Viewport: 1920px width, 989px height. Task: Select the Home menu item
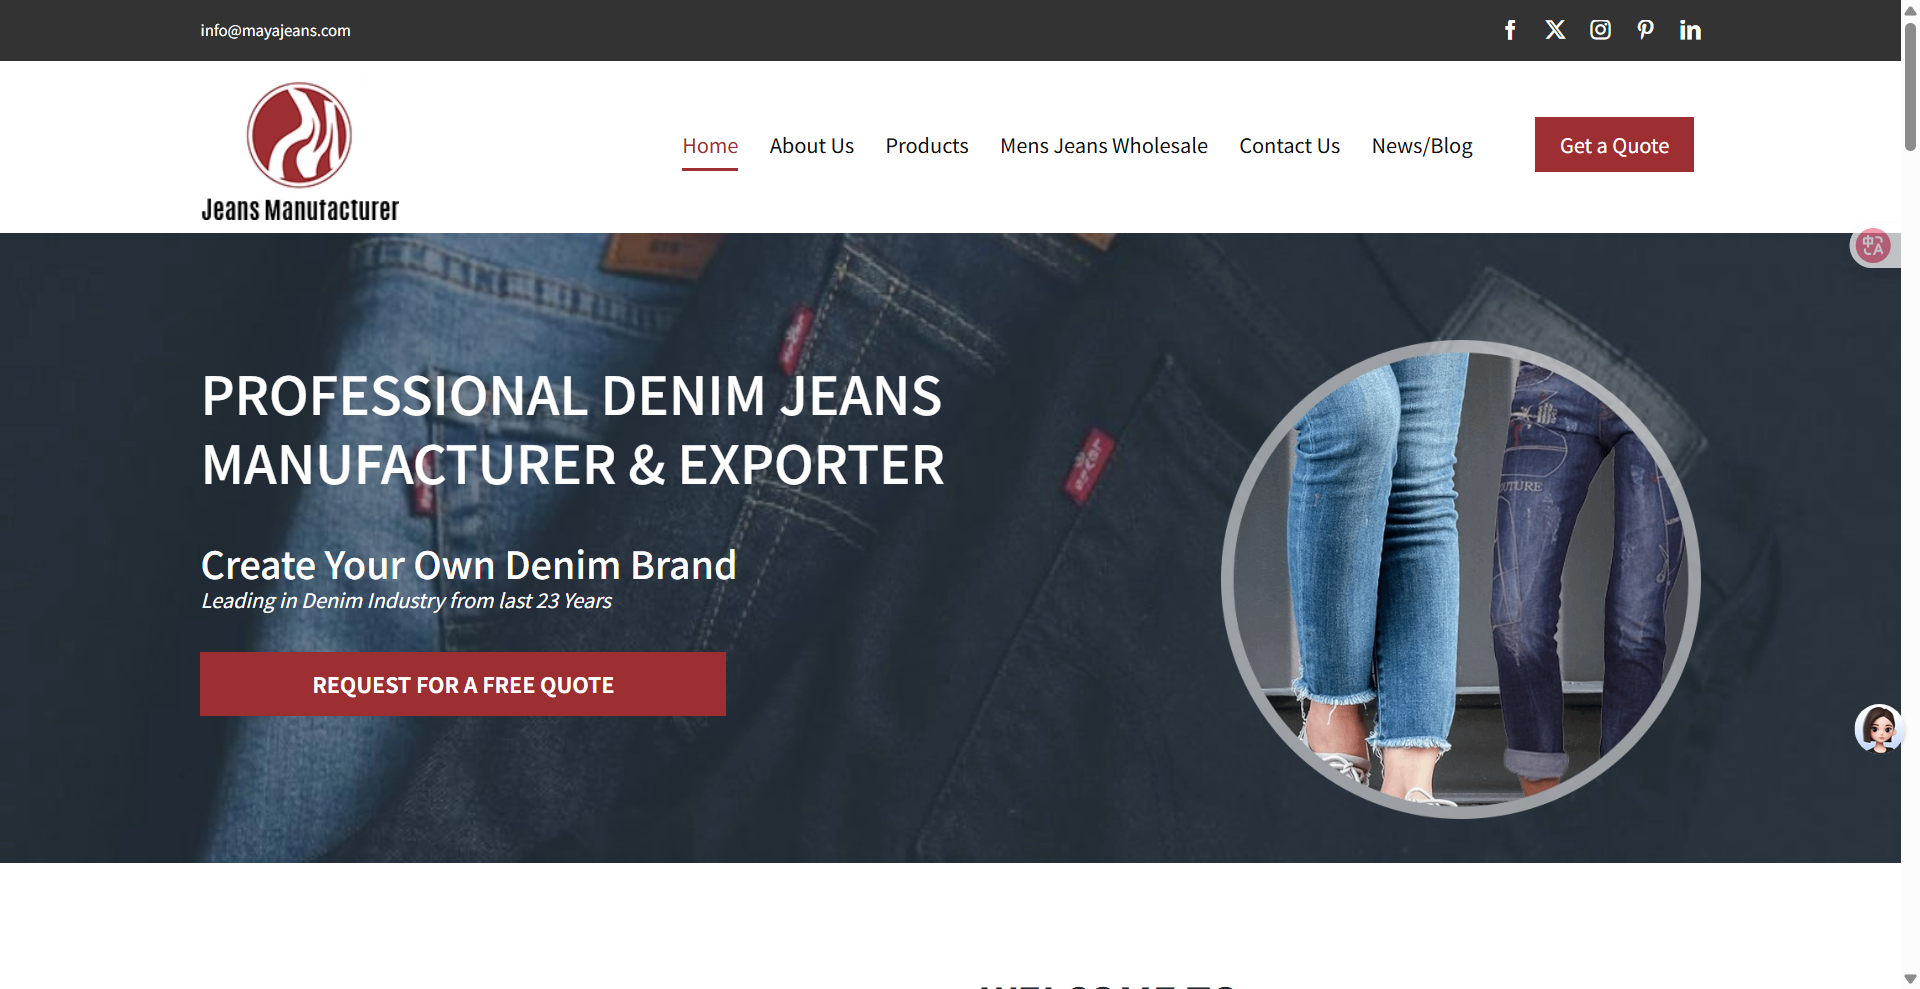[x=710, y=146]
